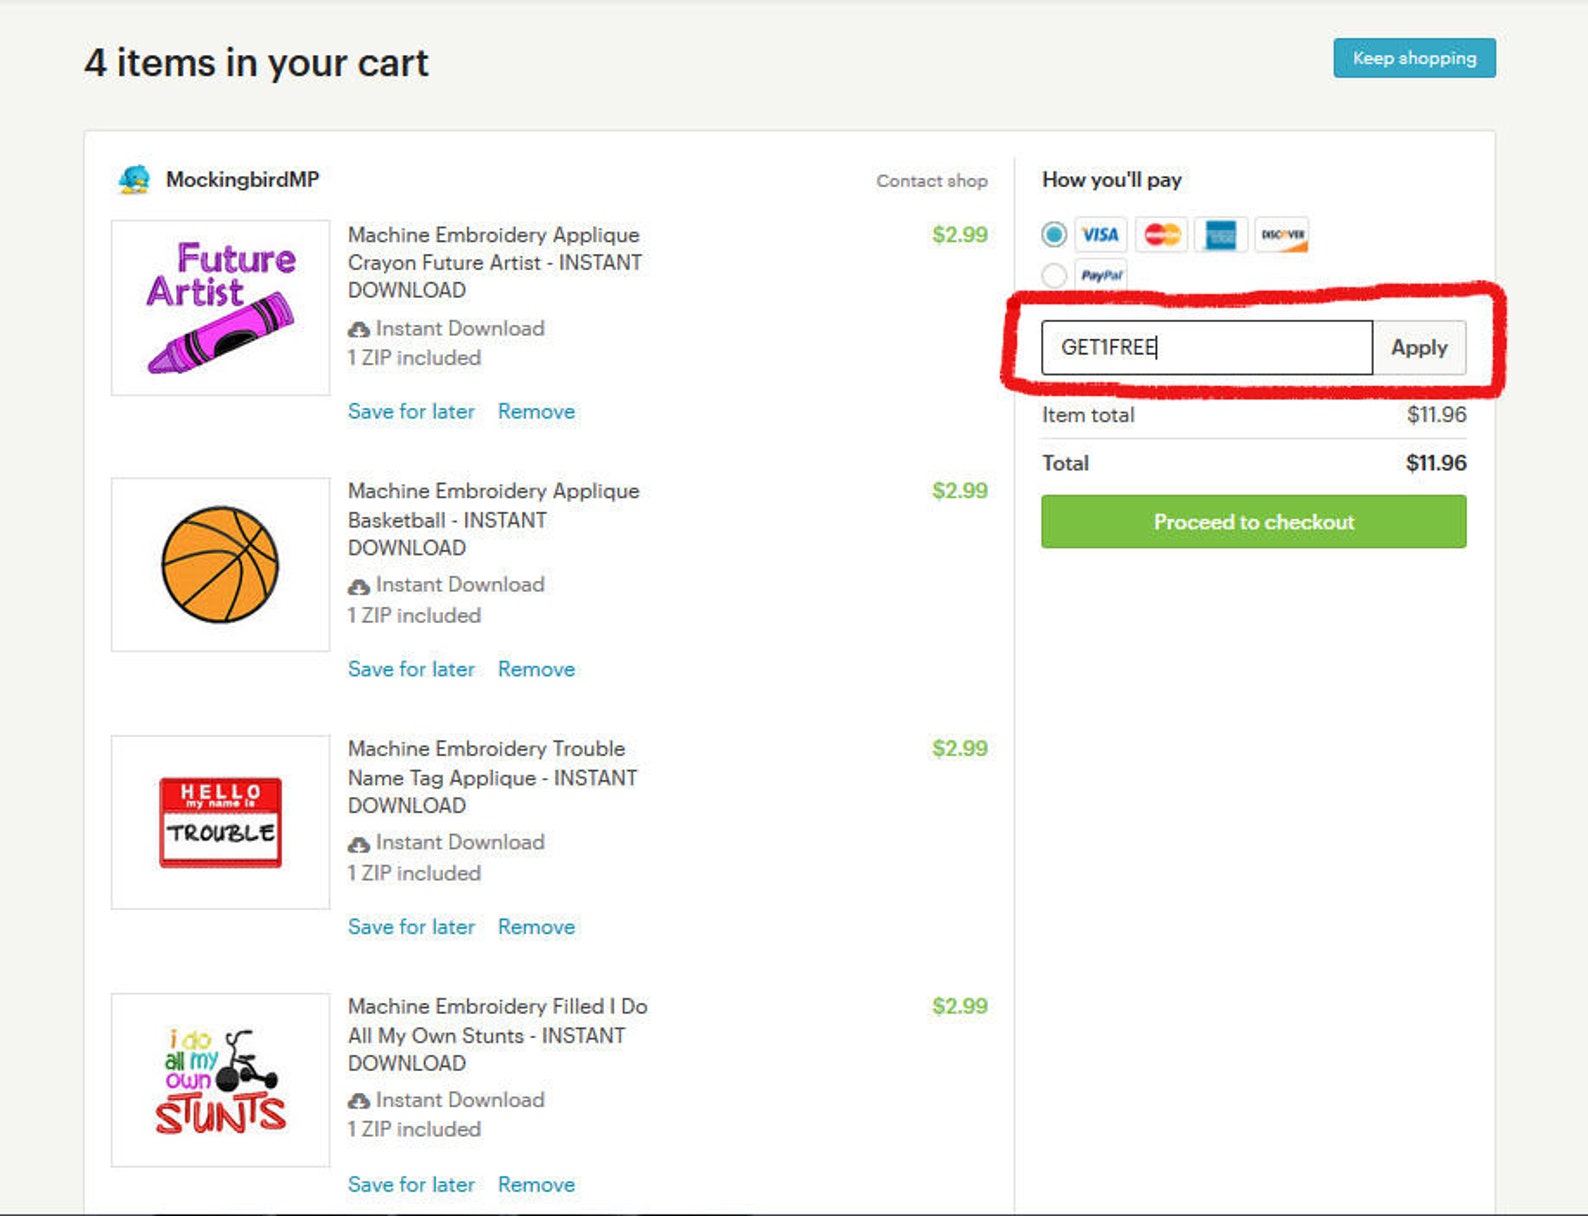Image resolution: width=1588 pixels, height=1216 pixels.
Task: Click the Discover card icon
Action: pos(1282,235)
